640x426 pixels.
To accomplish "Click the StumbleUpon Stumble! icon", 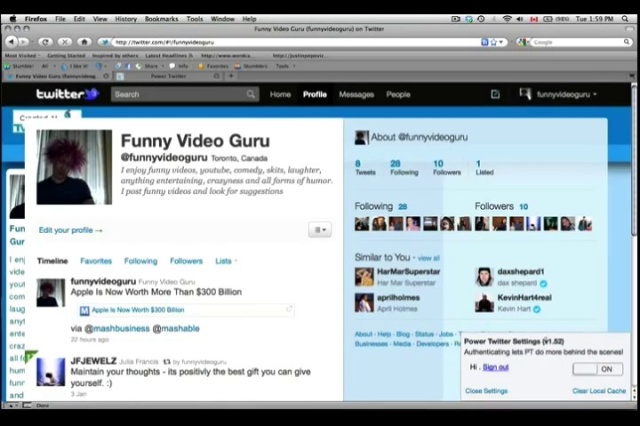I will click(x=7, y=66).
